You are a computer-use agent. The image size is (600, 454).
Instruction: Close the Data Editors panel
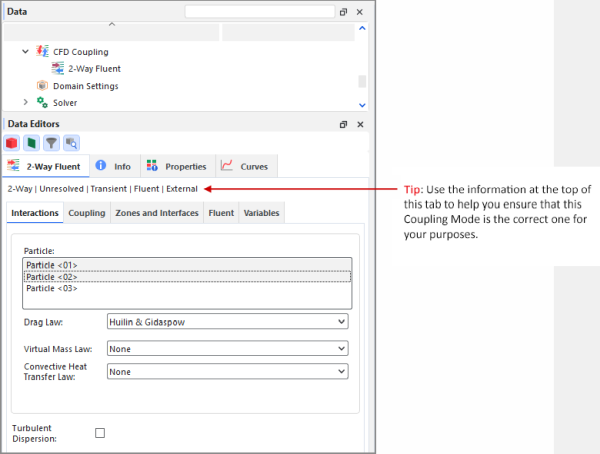tap(360, 124)
